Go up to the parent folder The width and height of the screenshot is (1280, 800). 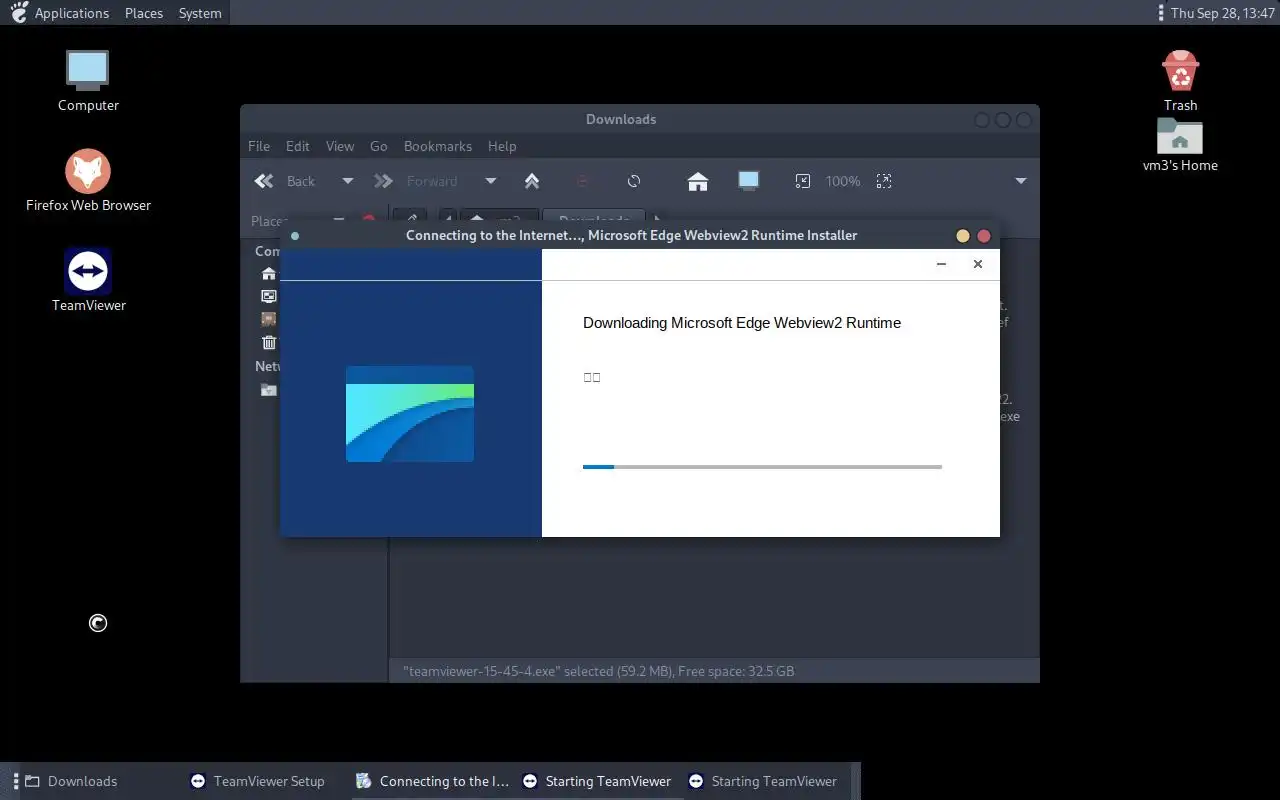click(x=532, y=181)
